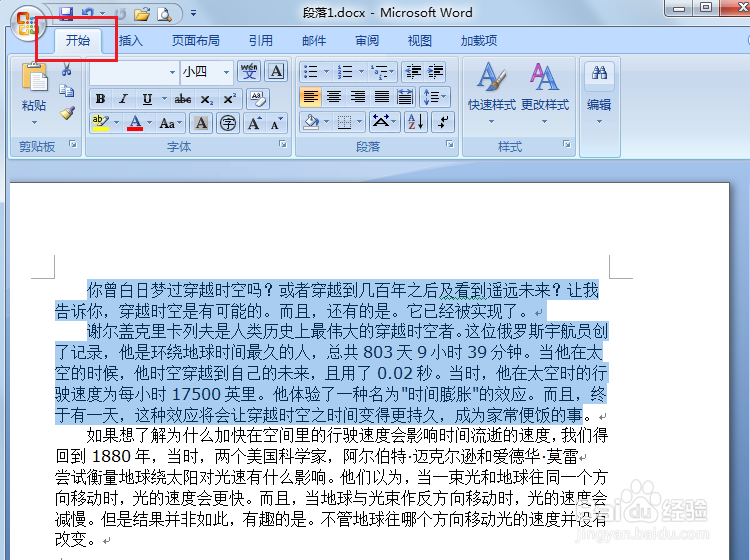This screenshot has width=750, height=560.
Task: Shrink font size with smaller A
Action: pos(276,123)
